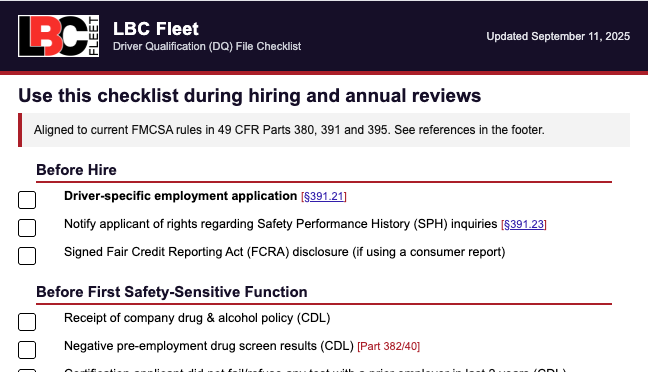Click 'Receipt of company drug & alcohol policy' text
This screenshot has width=648, height=372.
[x=197, y=318]
